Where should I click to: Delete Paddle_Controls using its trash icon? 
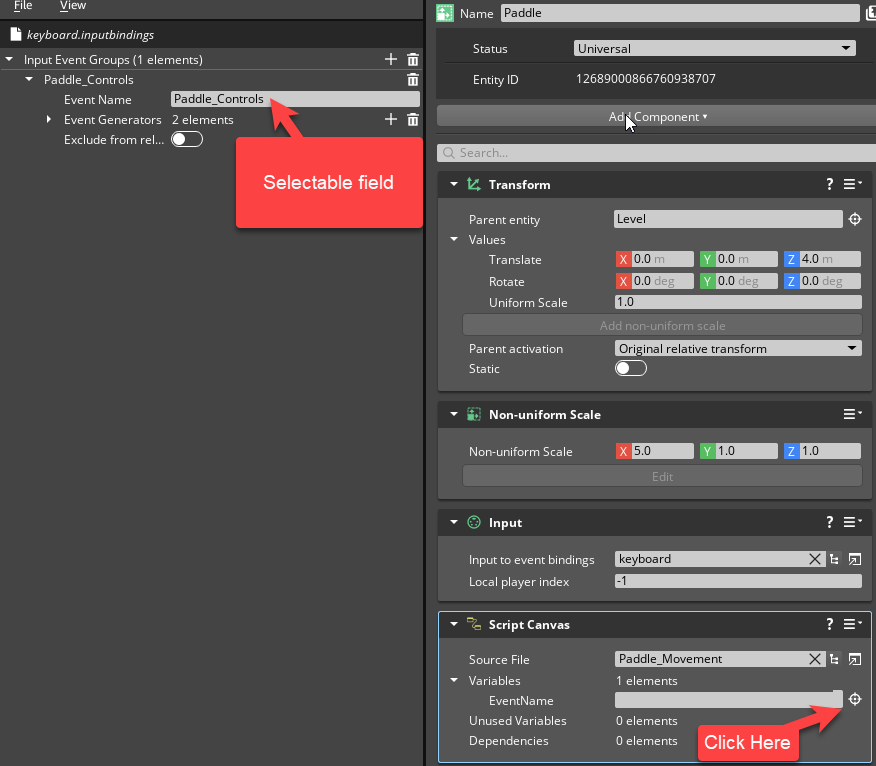(413, 79)
